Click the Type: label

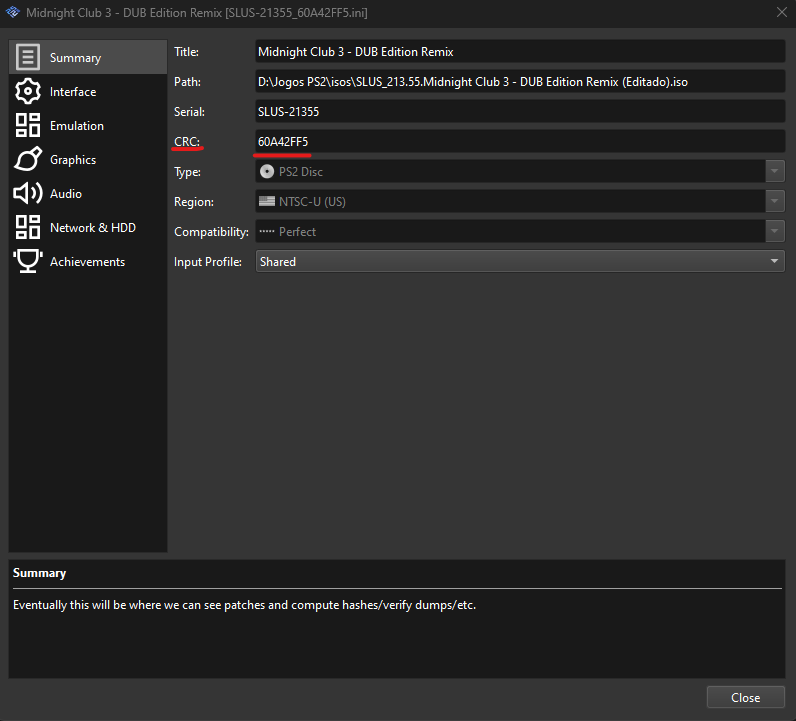click(187, 172)
